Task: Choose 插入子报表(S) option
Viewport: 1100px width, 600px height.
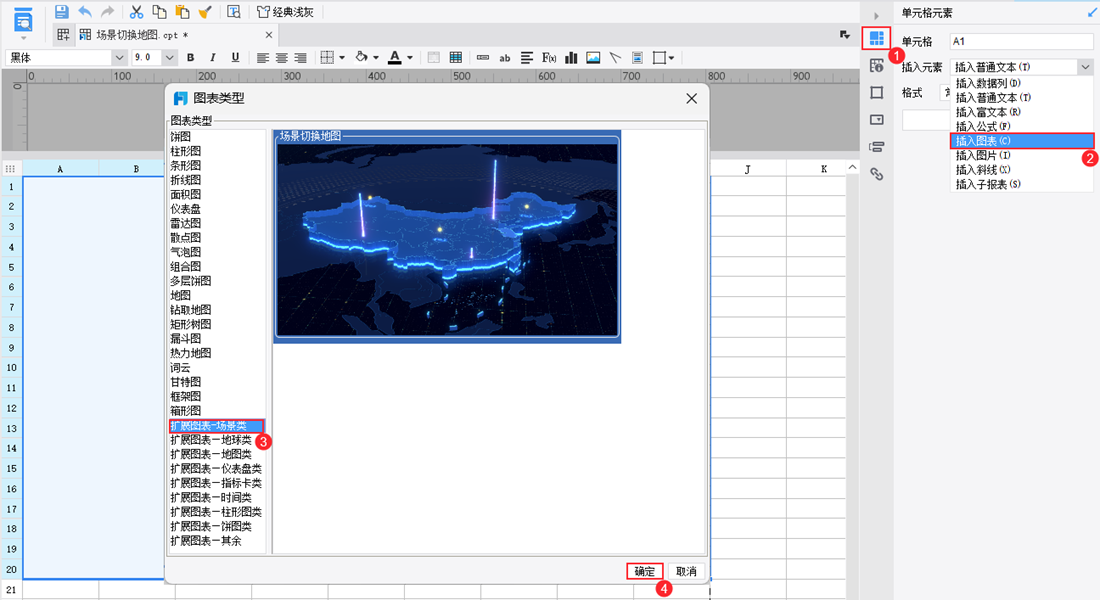Action: click(x=1022, y=184)
